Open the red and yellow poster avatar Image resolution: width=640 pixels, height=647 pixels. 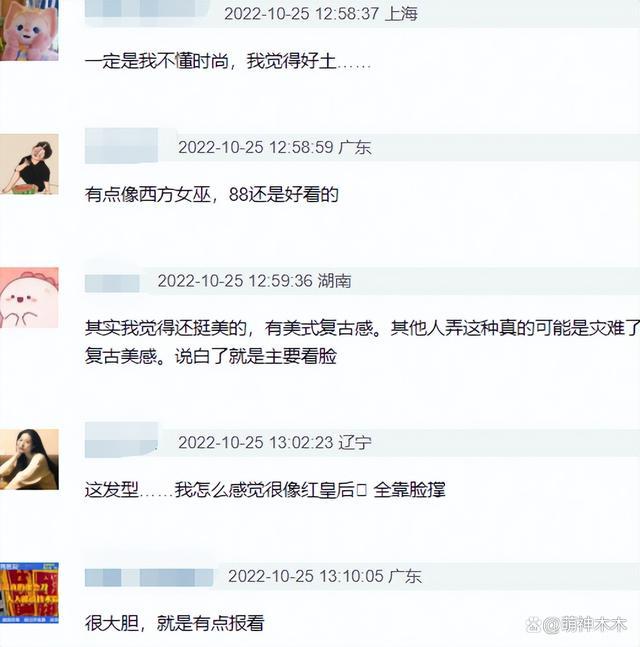(x=29, y=593)
